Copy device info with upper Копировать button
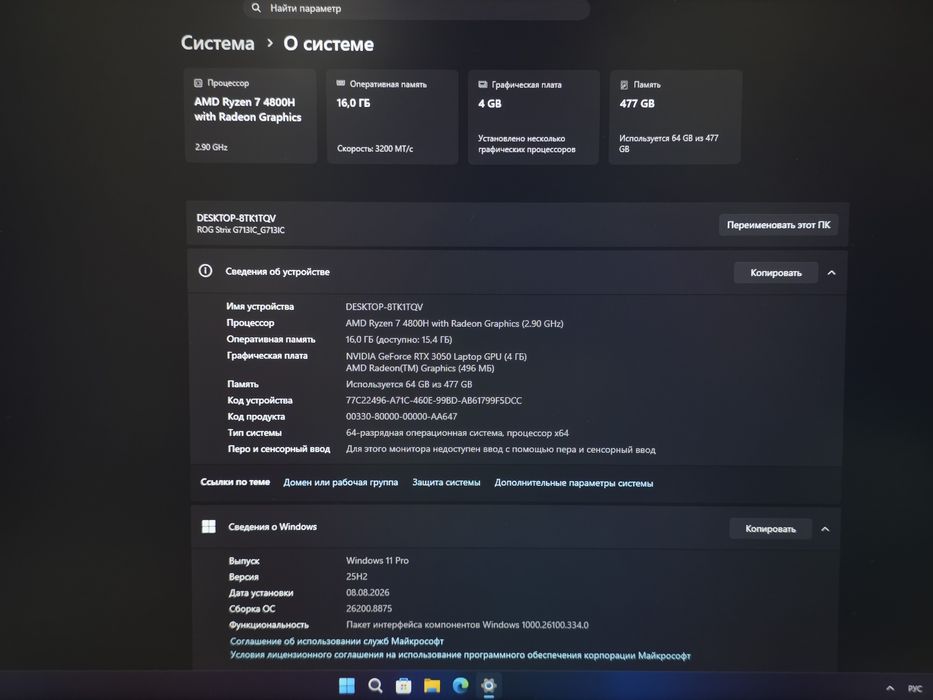 tap(776, 273)
